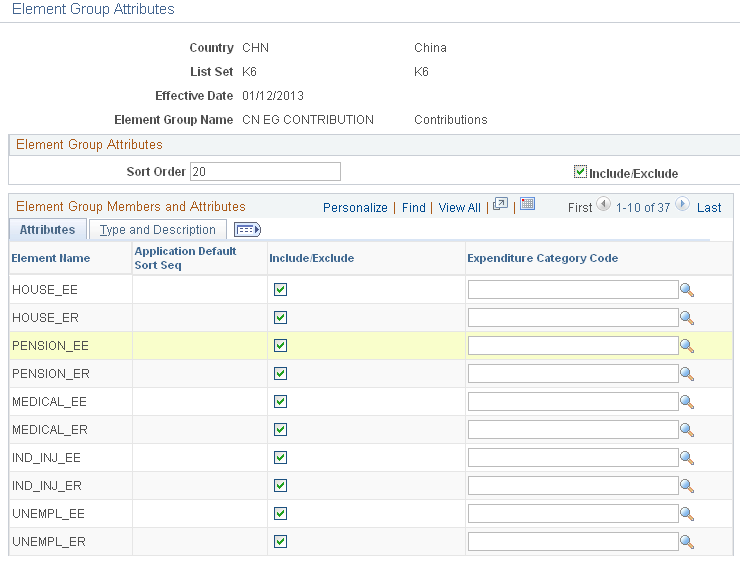This screenshot has width=740, height=561.
Task: Uncheck Include/Exclude for MEDICAL_EE
Action: click(x=280, y=402)
